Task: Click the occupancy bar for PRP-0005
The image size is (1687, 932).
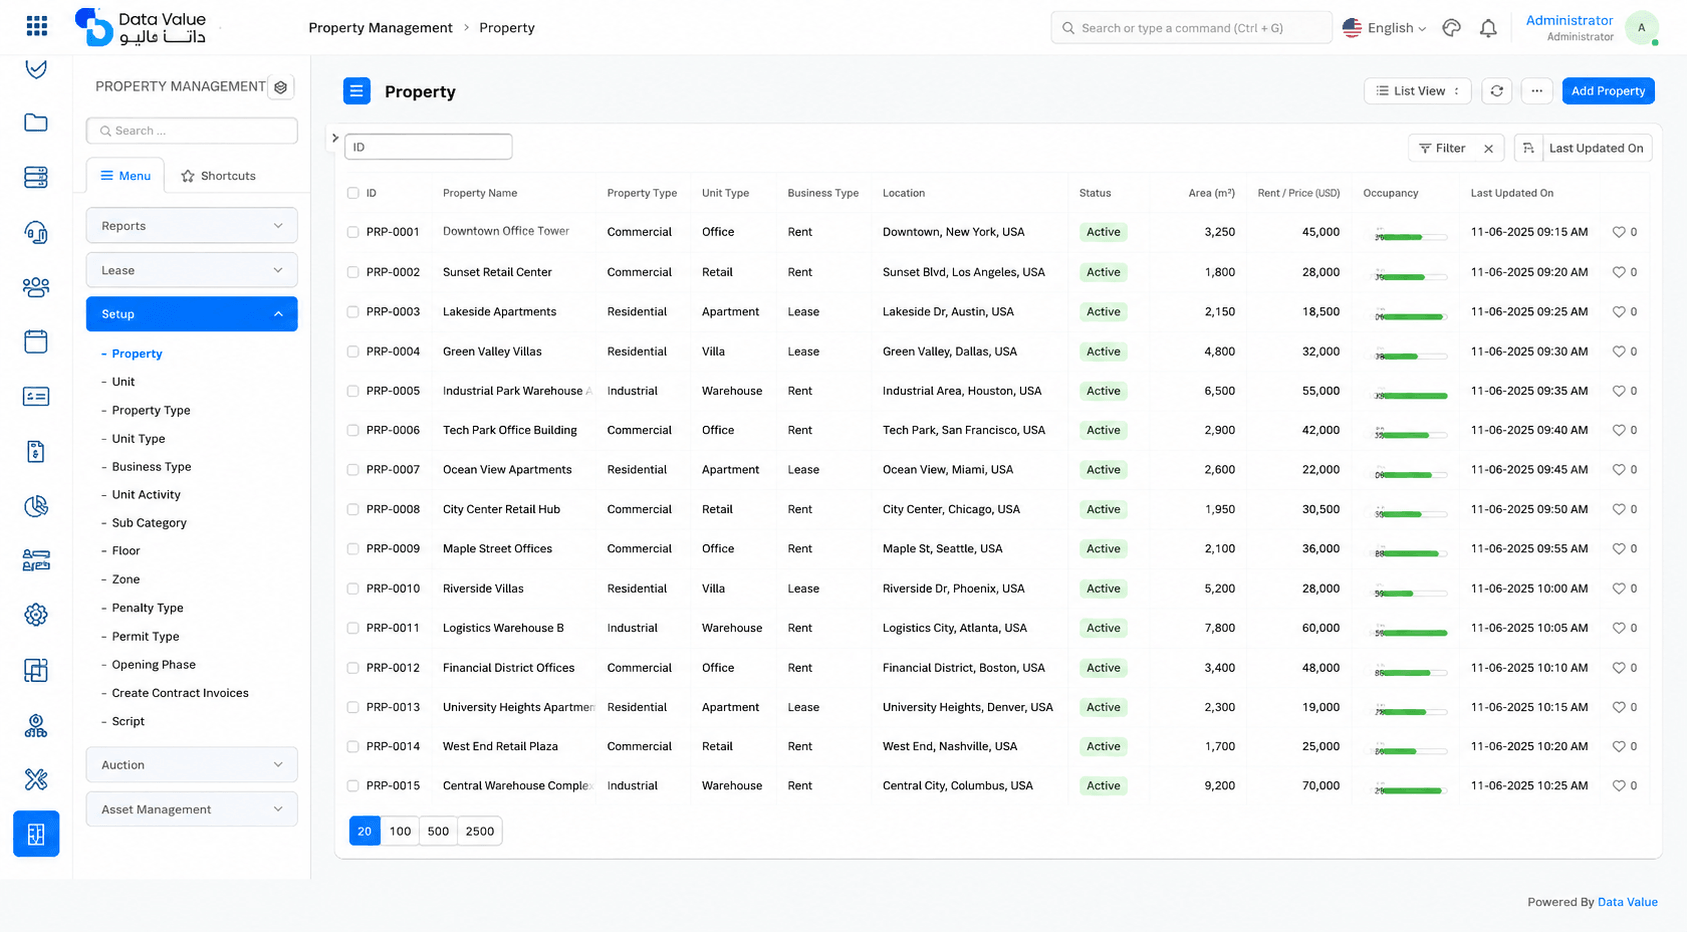Action: (1411, 395)
